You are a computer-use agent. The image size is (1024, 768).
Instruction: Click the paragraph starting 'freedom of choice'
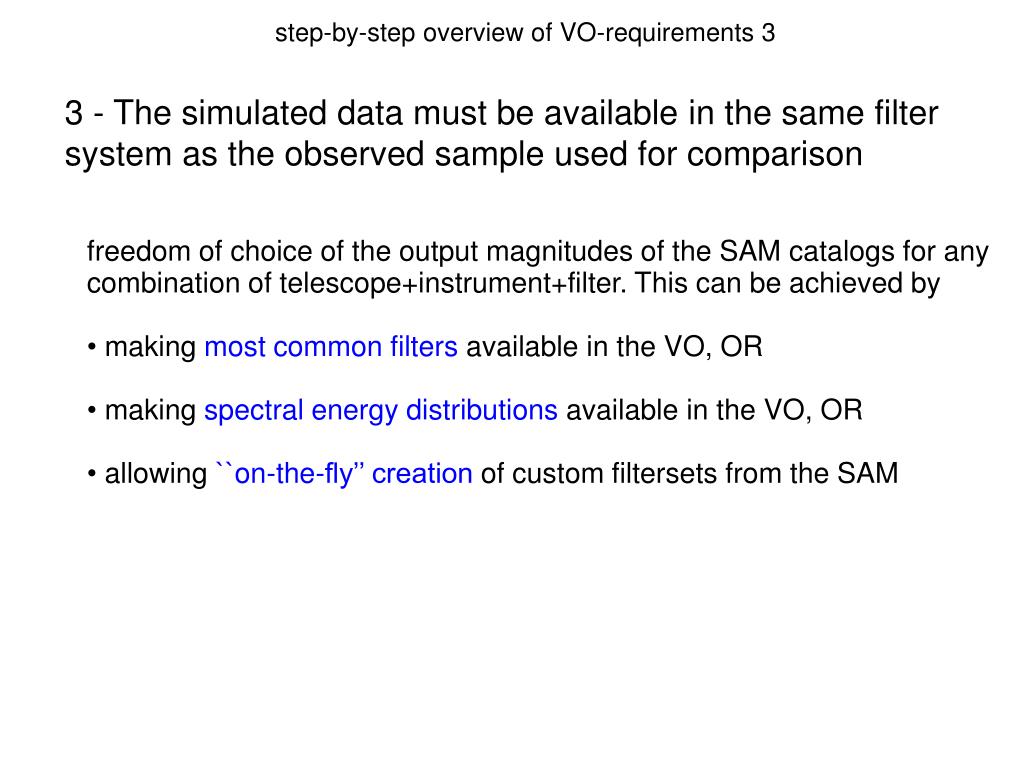point(537,267)
